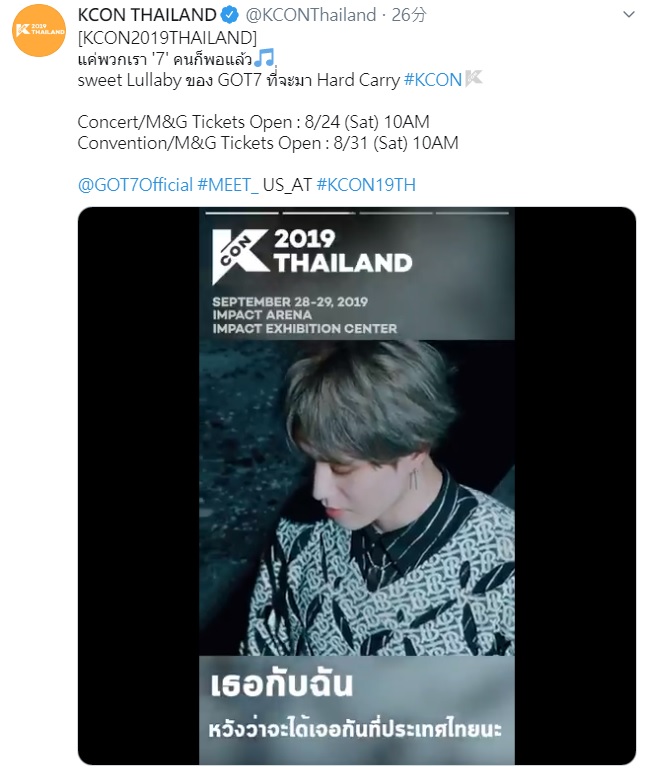649x779 pixels.
Task: Jump to first story progress segment
Action: 242,213
